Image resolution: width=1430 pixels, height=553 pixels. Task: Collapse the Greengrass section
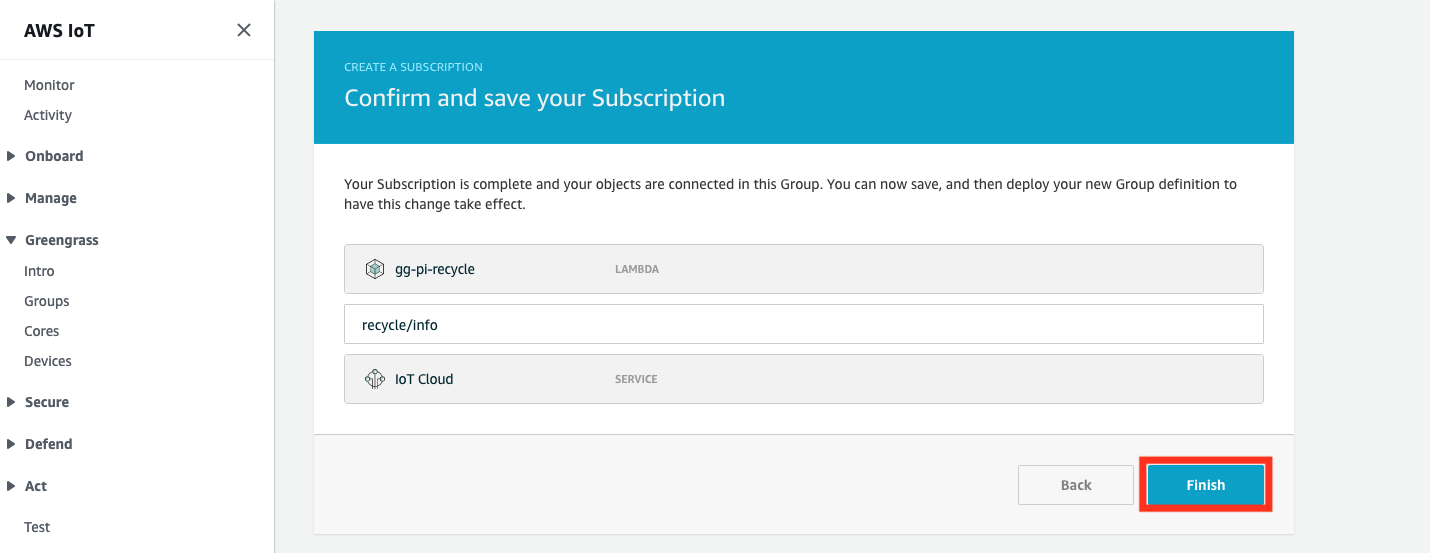click(x=11, y=240)
